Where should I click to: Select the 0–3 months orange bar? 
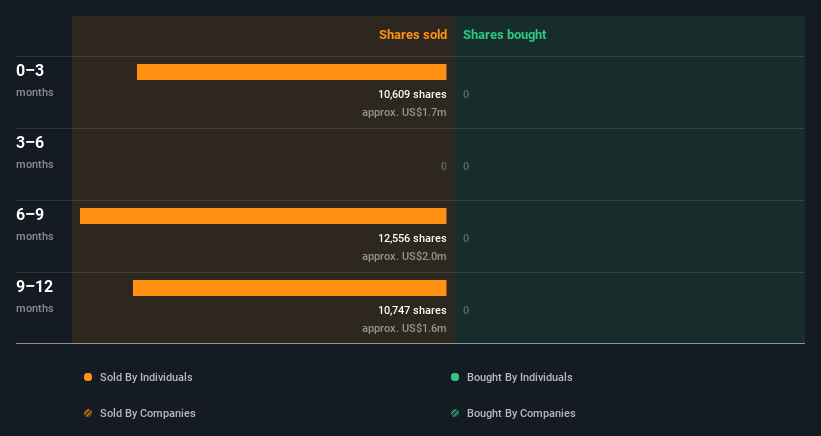coord(292,72)
